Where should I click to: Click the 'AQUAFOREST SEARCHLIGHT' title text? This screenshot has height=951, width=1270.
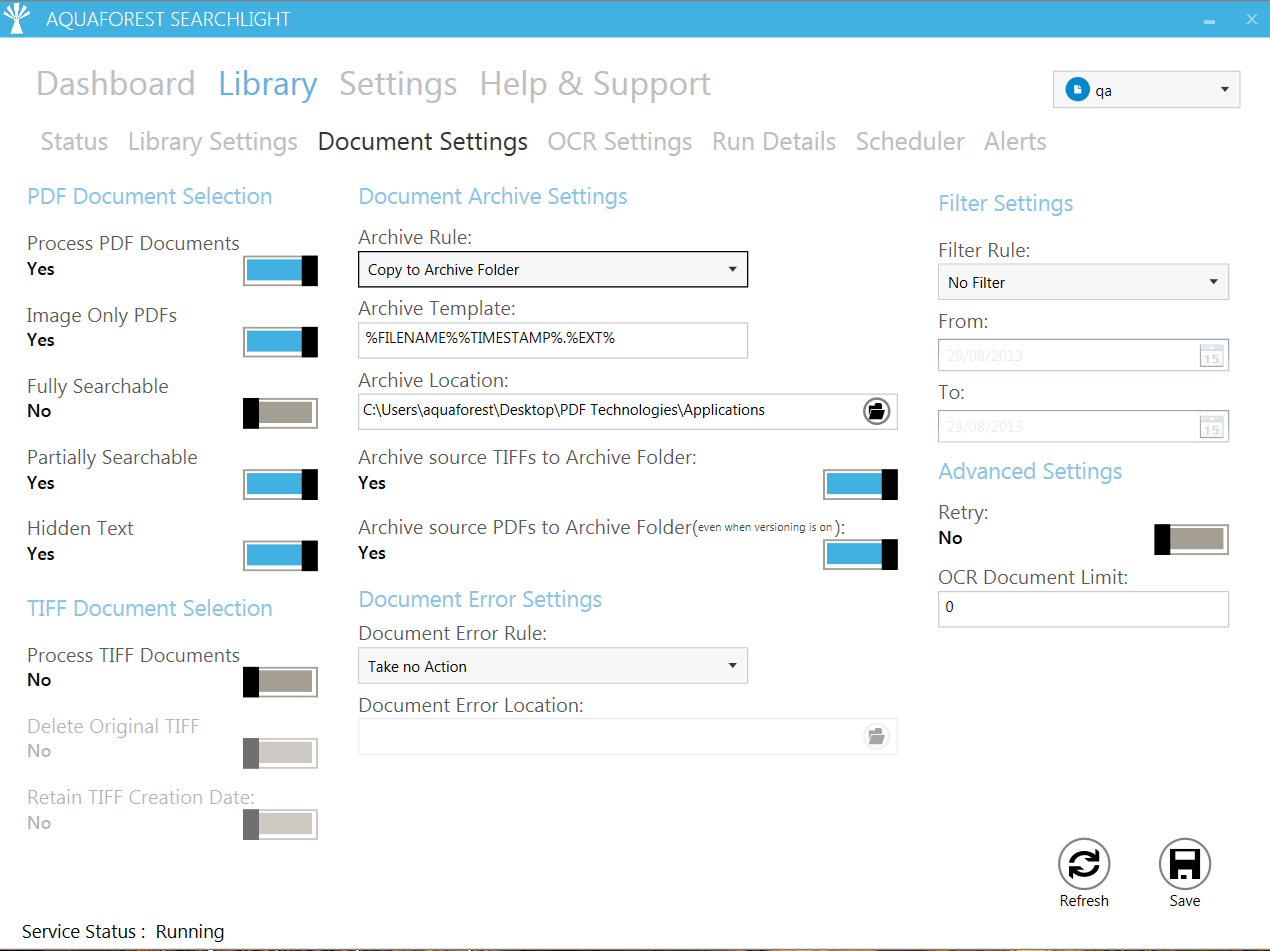point(168,20)
